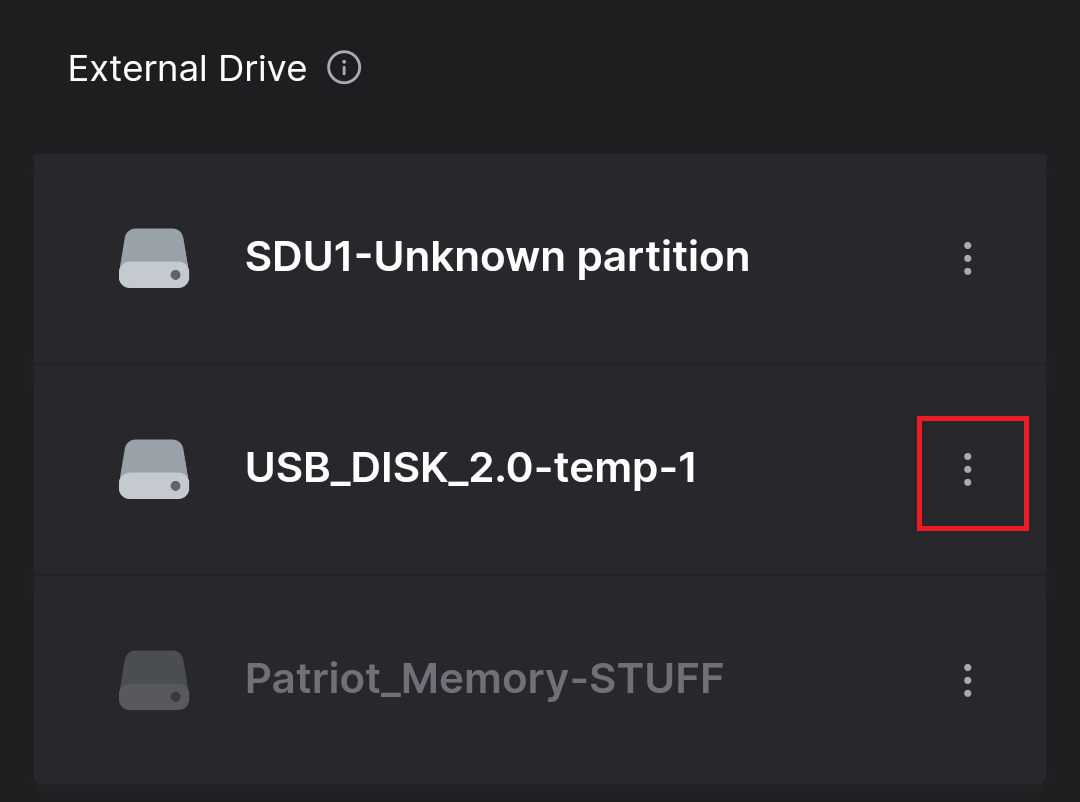
Task: Select the SDU1-Unknown partition drive name
Action: pyautogui.click(x=497, y=258)
